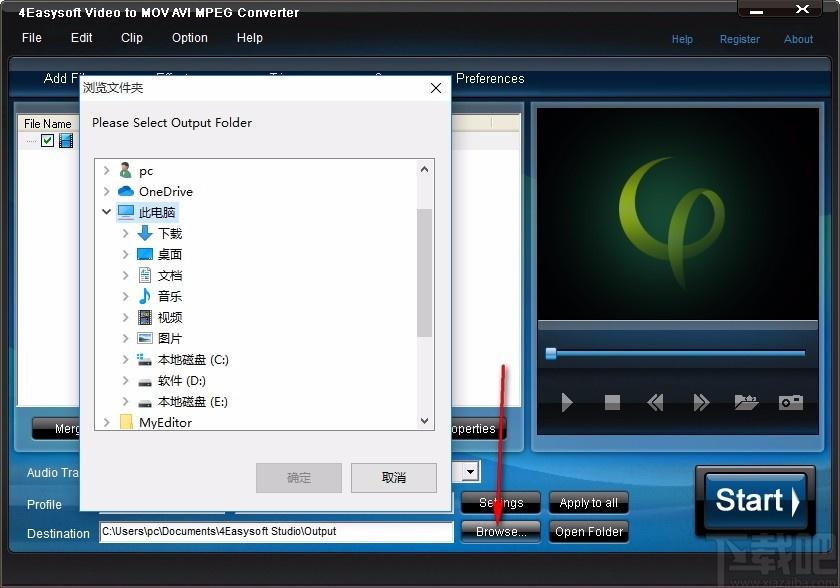Click the 此电脑 computer icon

coord(126,212)
